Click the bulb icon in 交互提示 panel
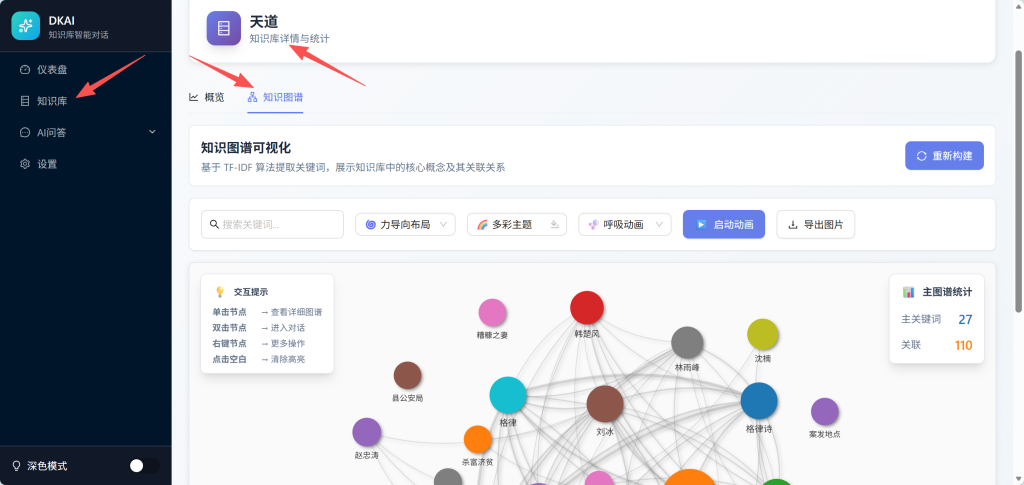Viewport: 1024px width, 485px height. 219,292
